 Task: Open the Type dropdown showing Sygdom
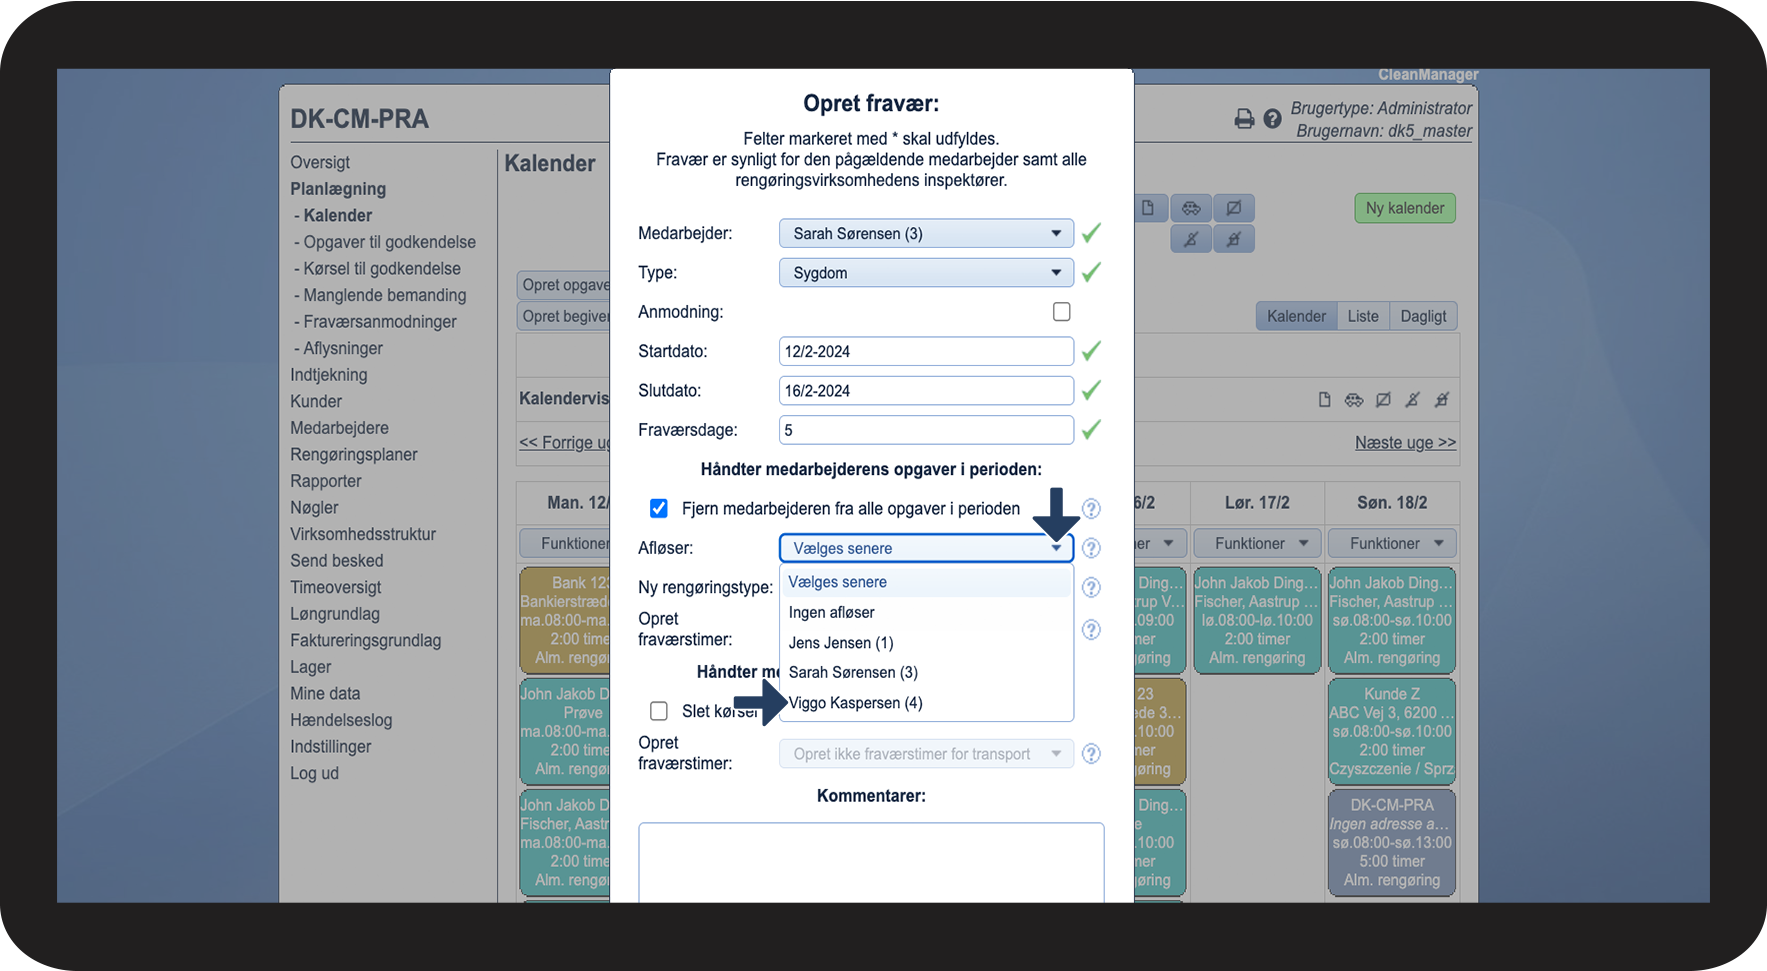click(926, 273)
